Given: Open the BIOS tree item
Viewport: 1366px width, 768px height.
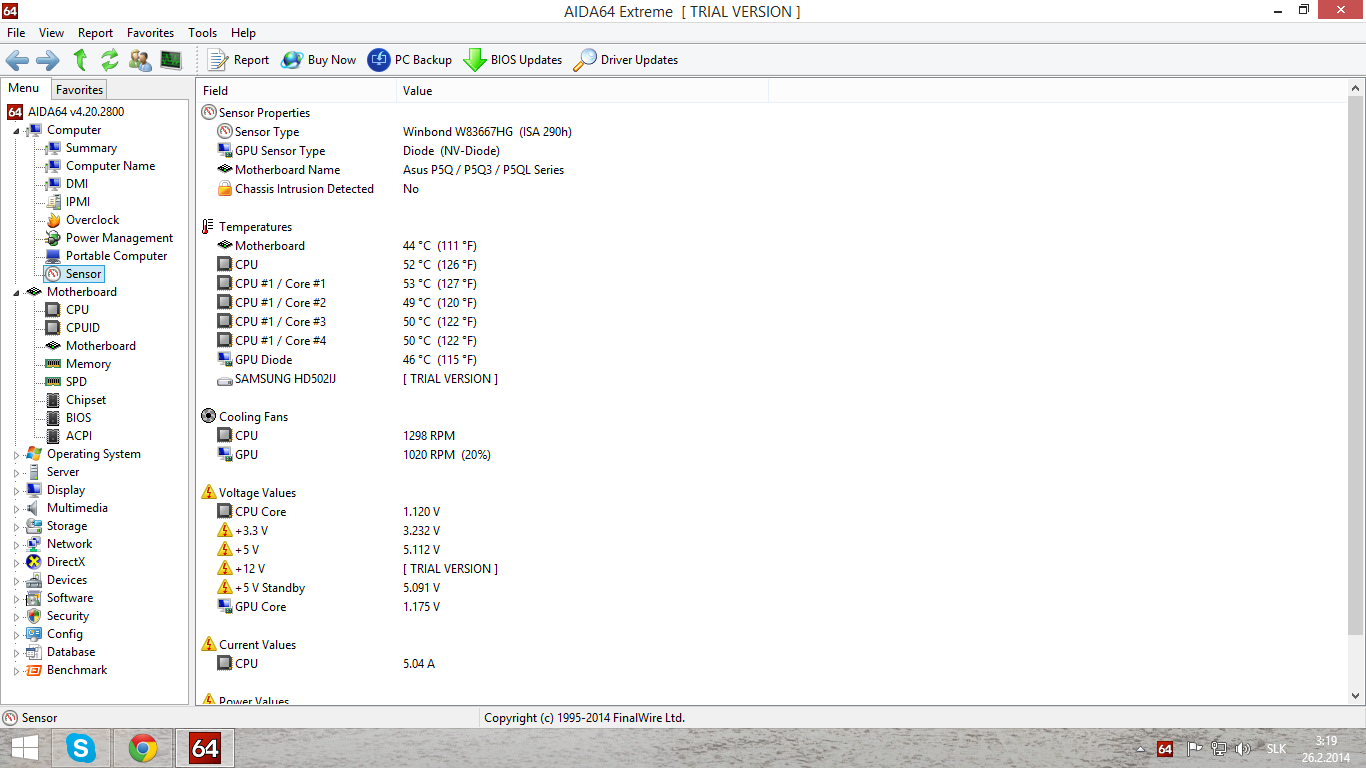Looking at the screenshot, I should [78, 418].
